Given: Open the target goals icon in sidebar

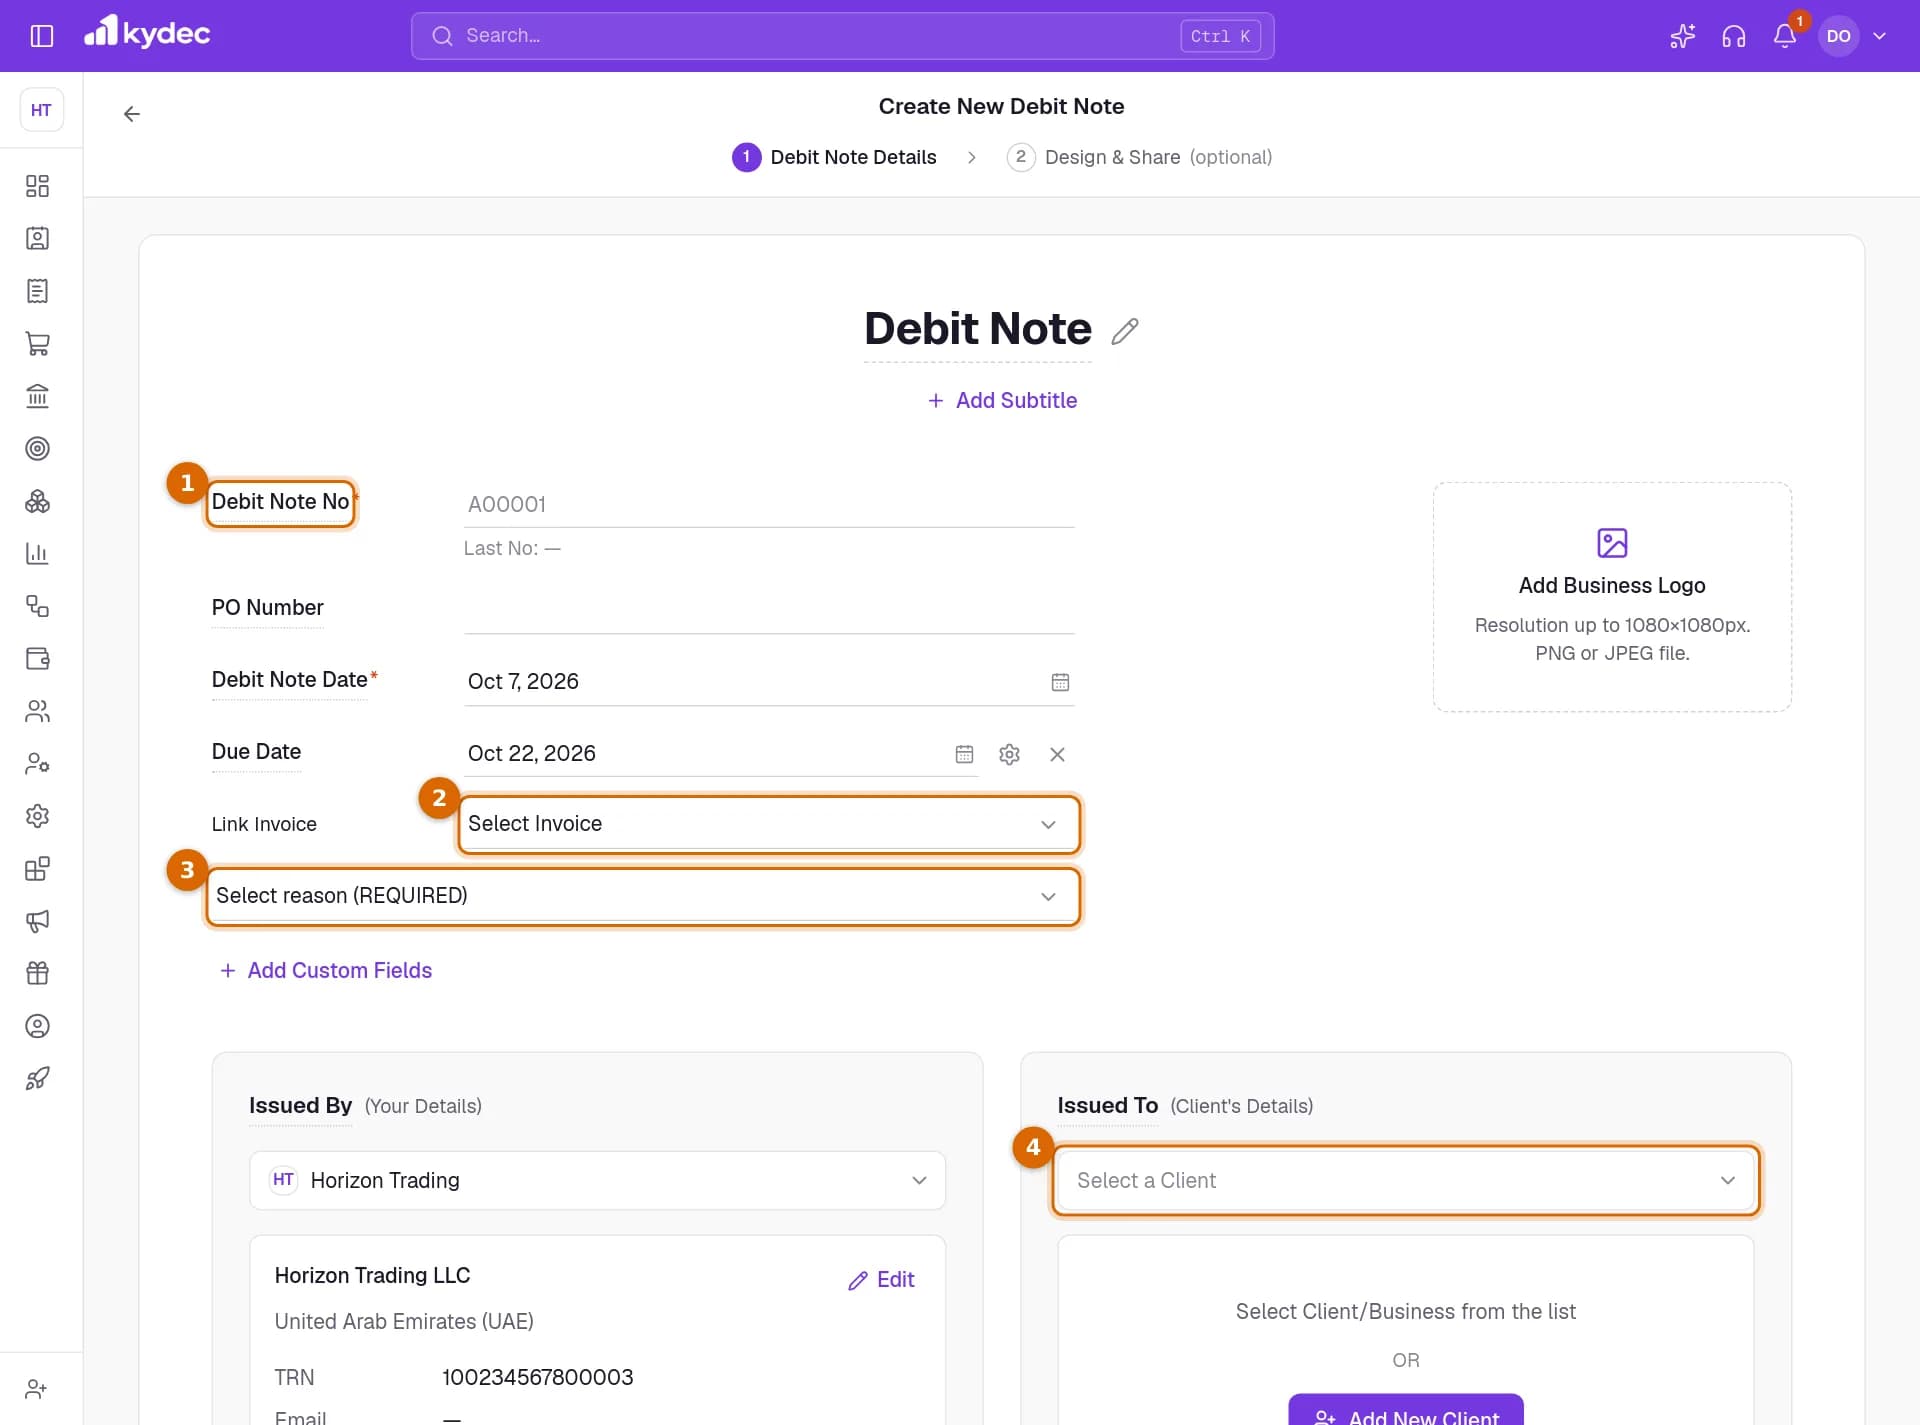Looking at the screenshot, I should (x=37, y=448).
